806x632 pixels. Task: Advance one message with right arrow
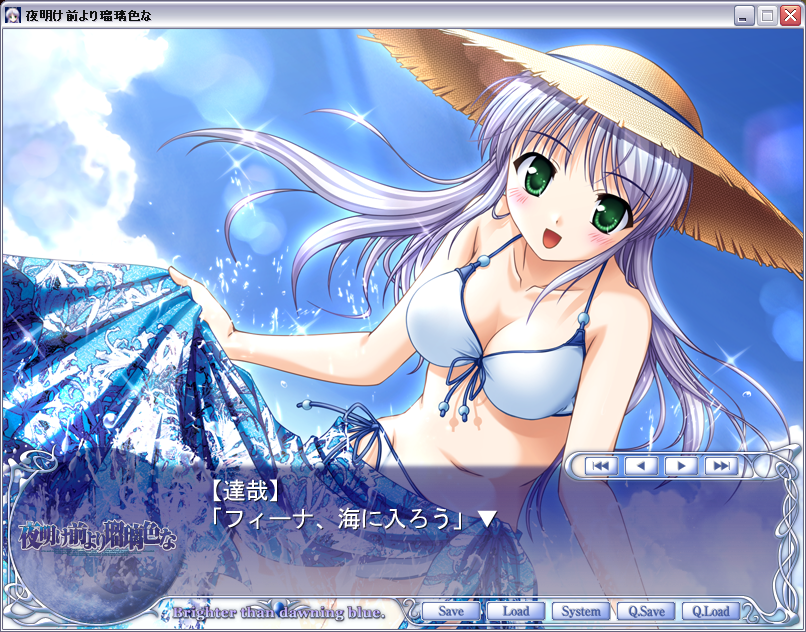682,466
